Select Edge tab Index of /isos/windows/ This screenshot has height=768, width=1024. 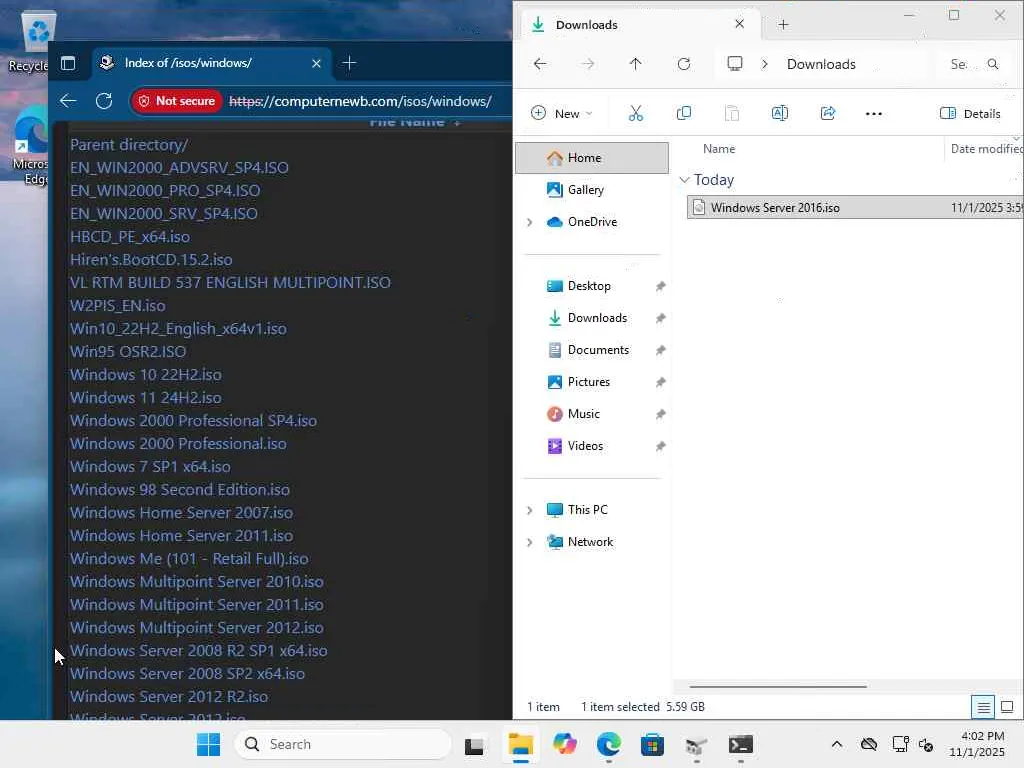click(210, 63)
